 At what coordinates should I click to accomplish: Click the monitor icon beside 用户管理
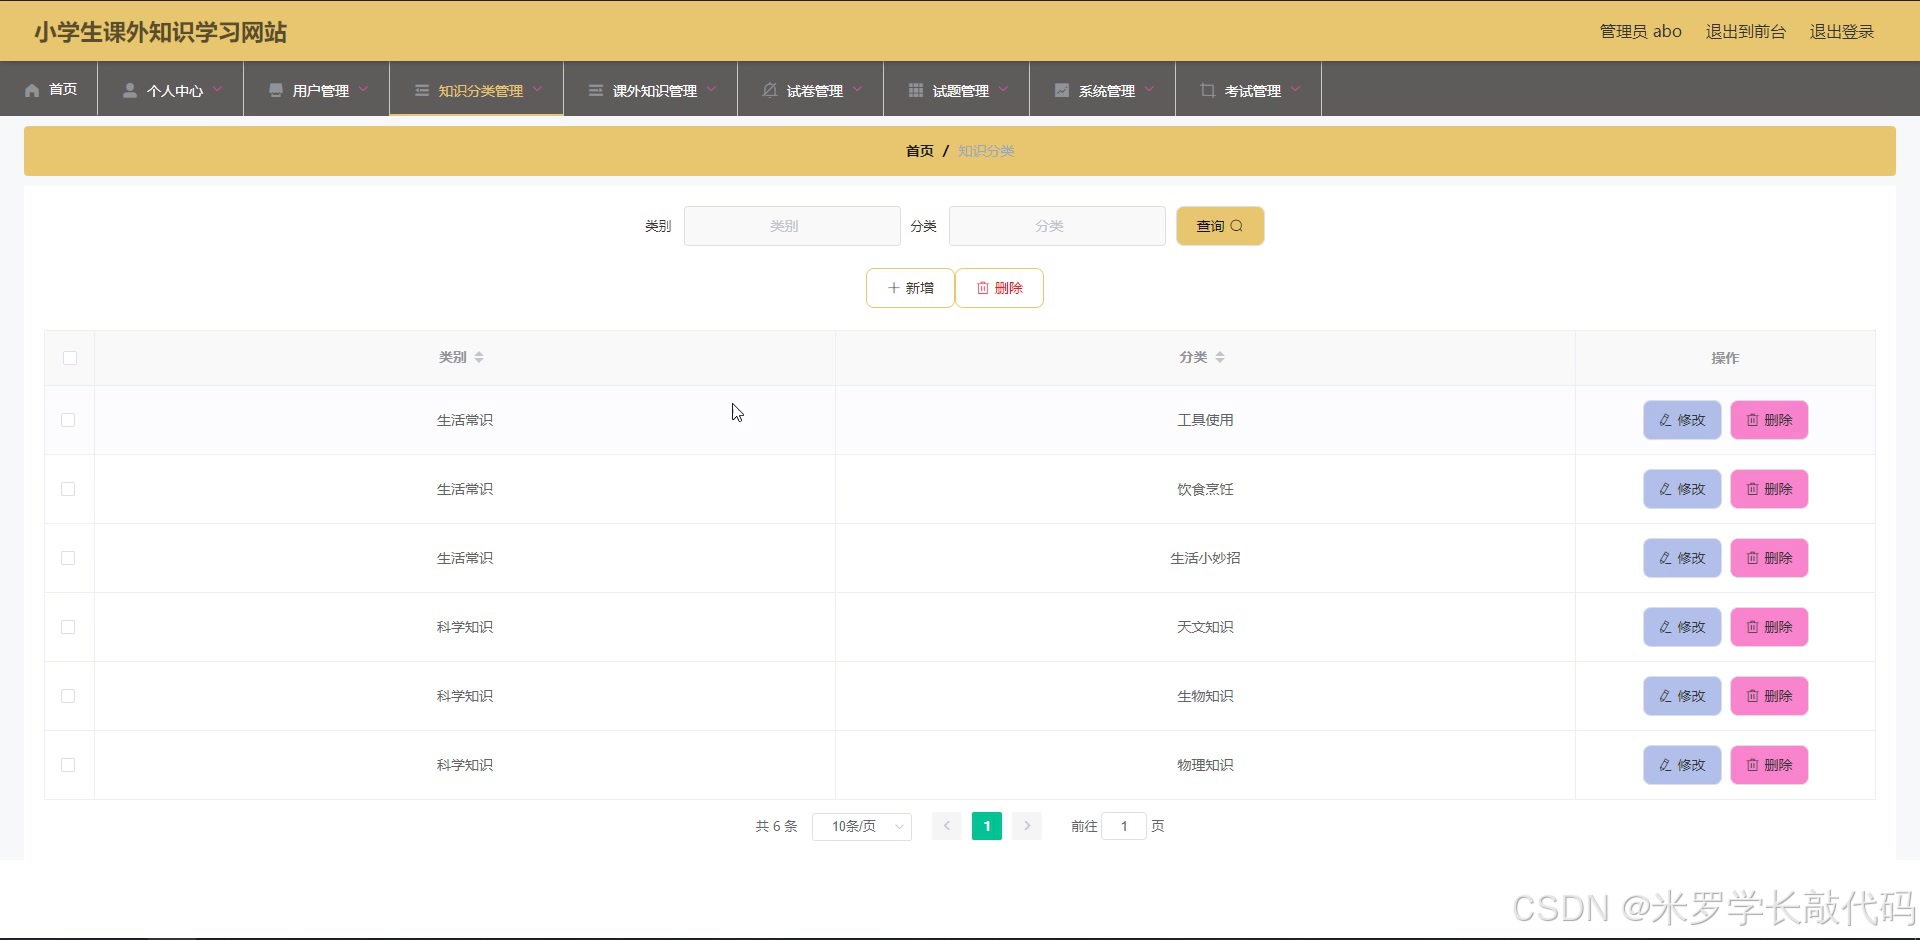click(275, 90)
